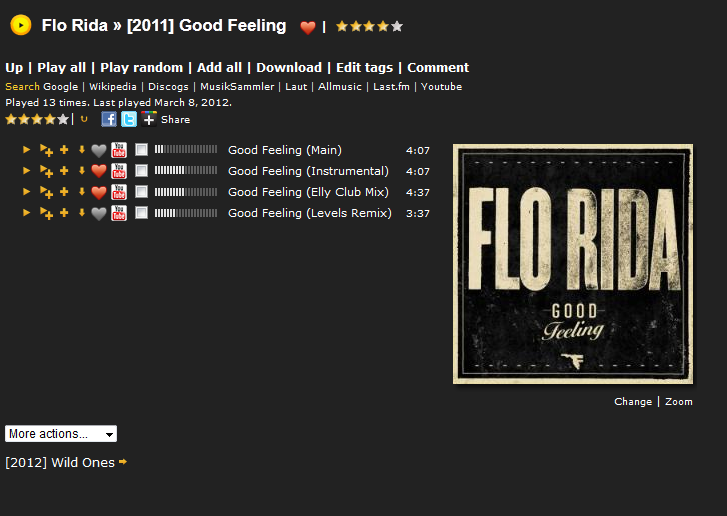The height and width of the screenshot is (516, 727).
Task: Play the Good Feeling (Main) track
Action: click(x=27, y=150)
